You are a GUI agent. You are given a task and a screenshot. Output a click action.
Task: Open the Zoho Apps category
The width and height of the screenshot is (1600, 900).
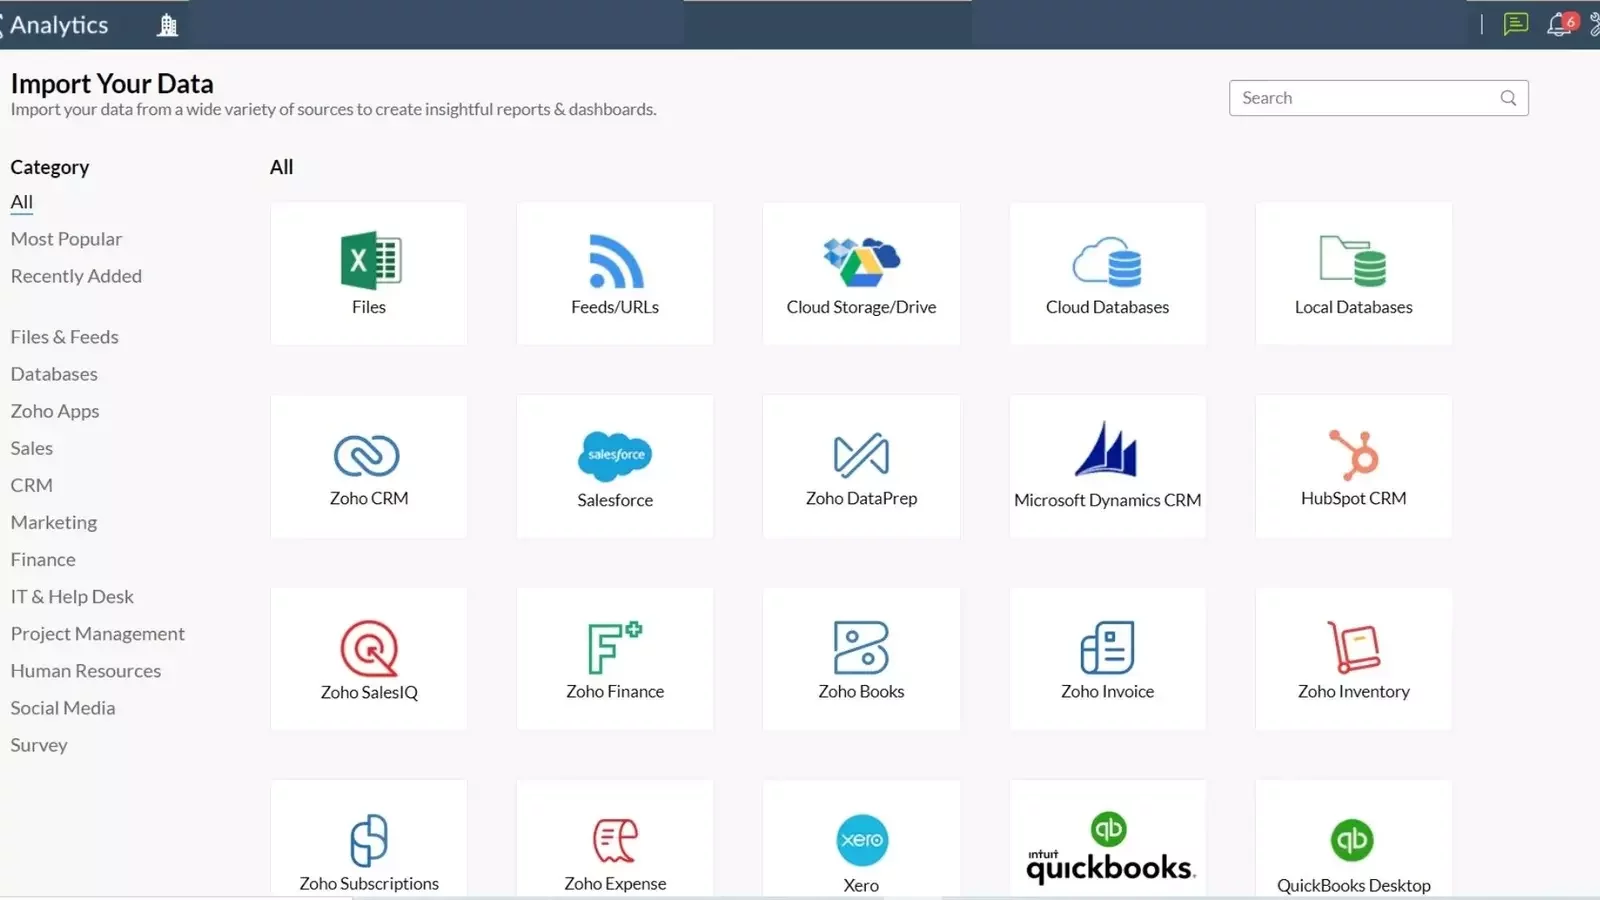click(x=55, y=411)
